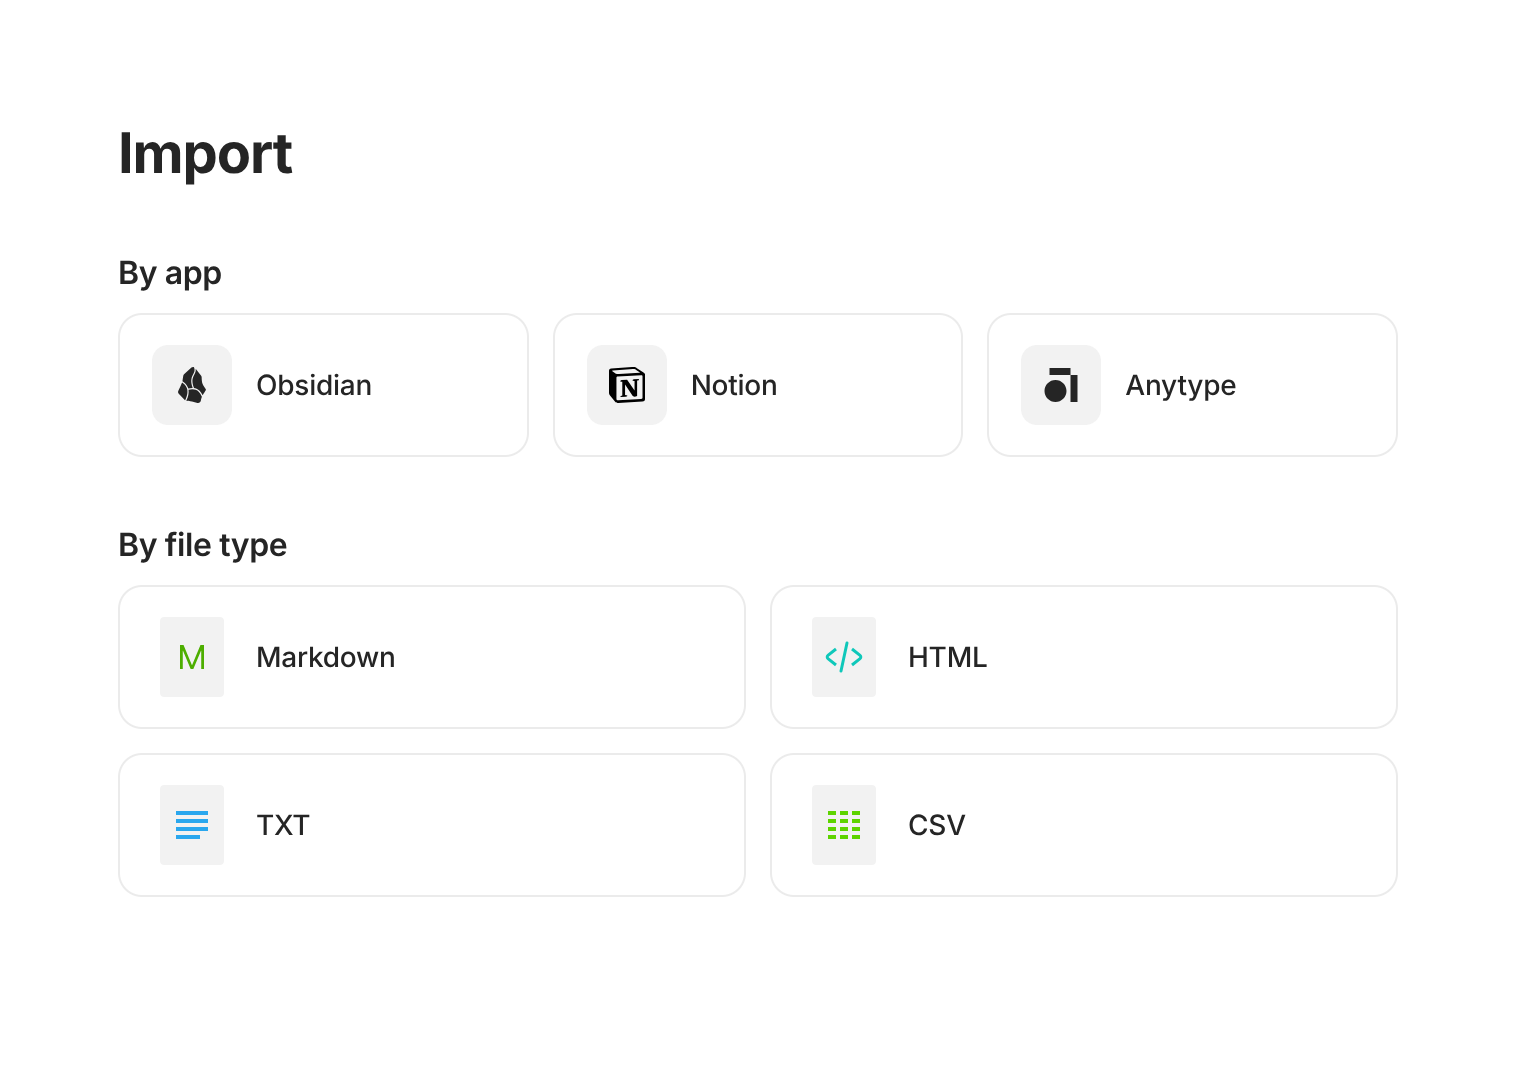
Task: Choose the HTML text label
Action: 947,657
